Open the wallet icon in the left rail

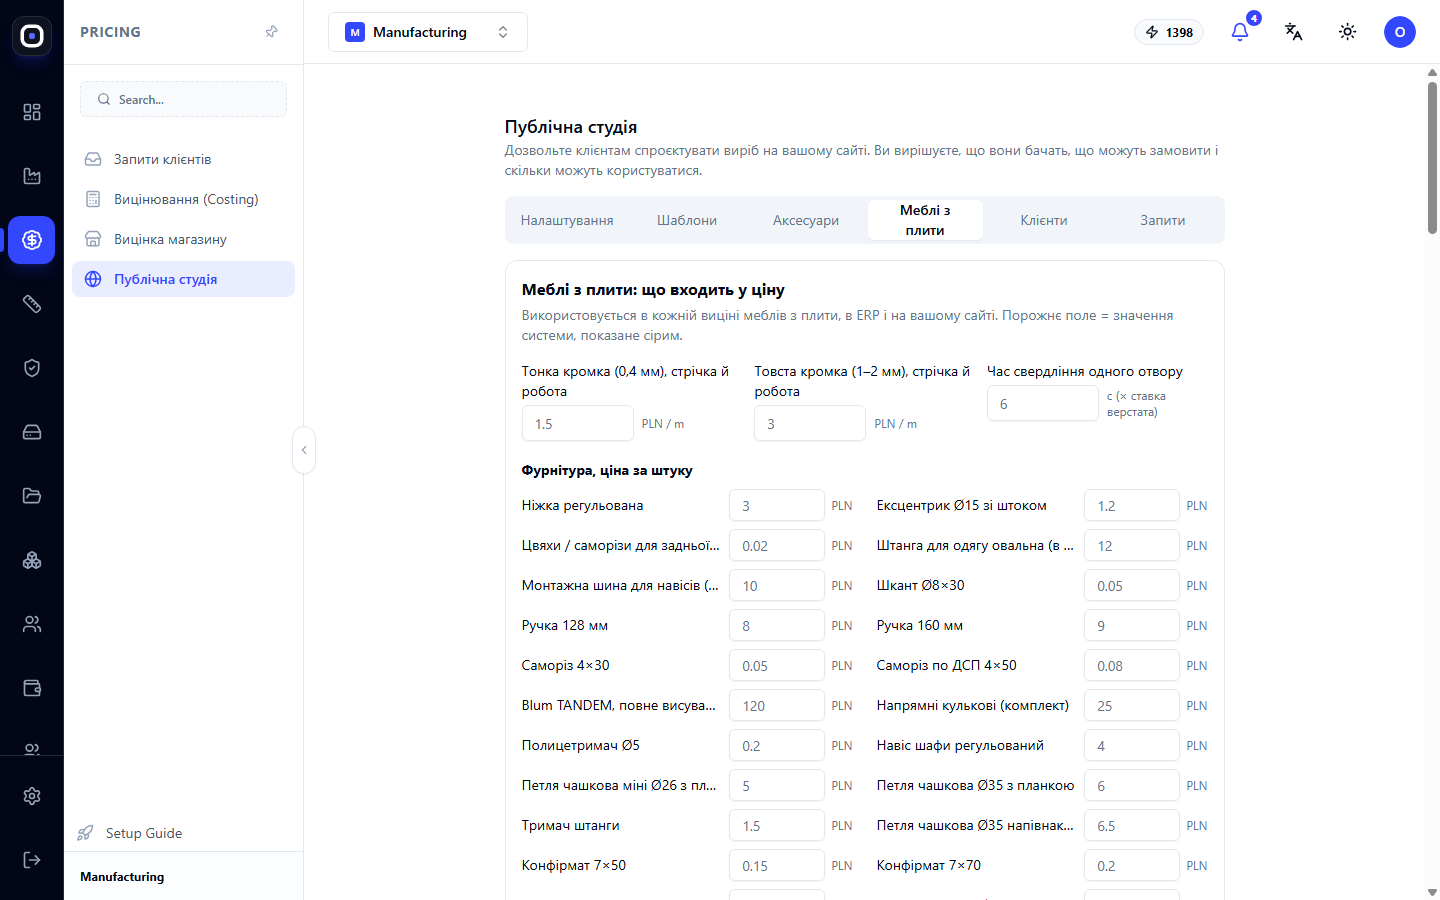(32, 688)
